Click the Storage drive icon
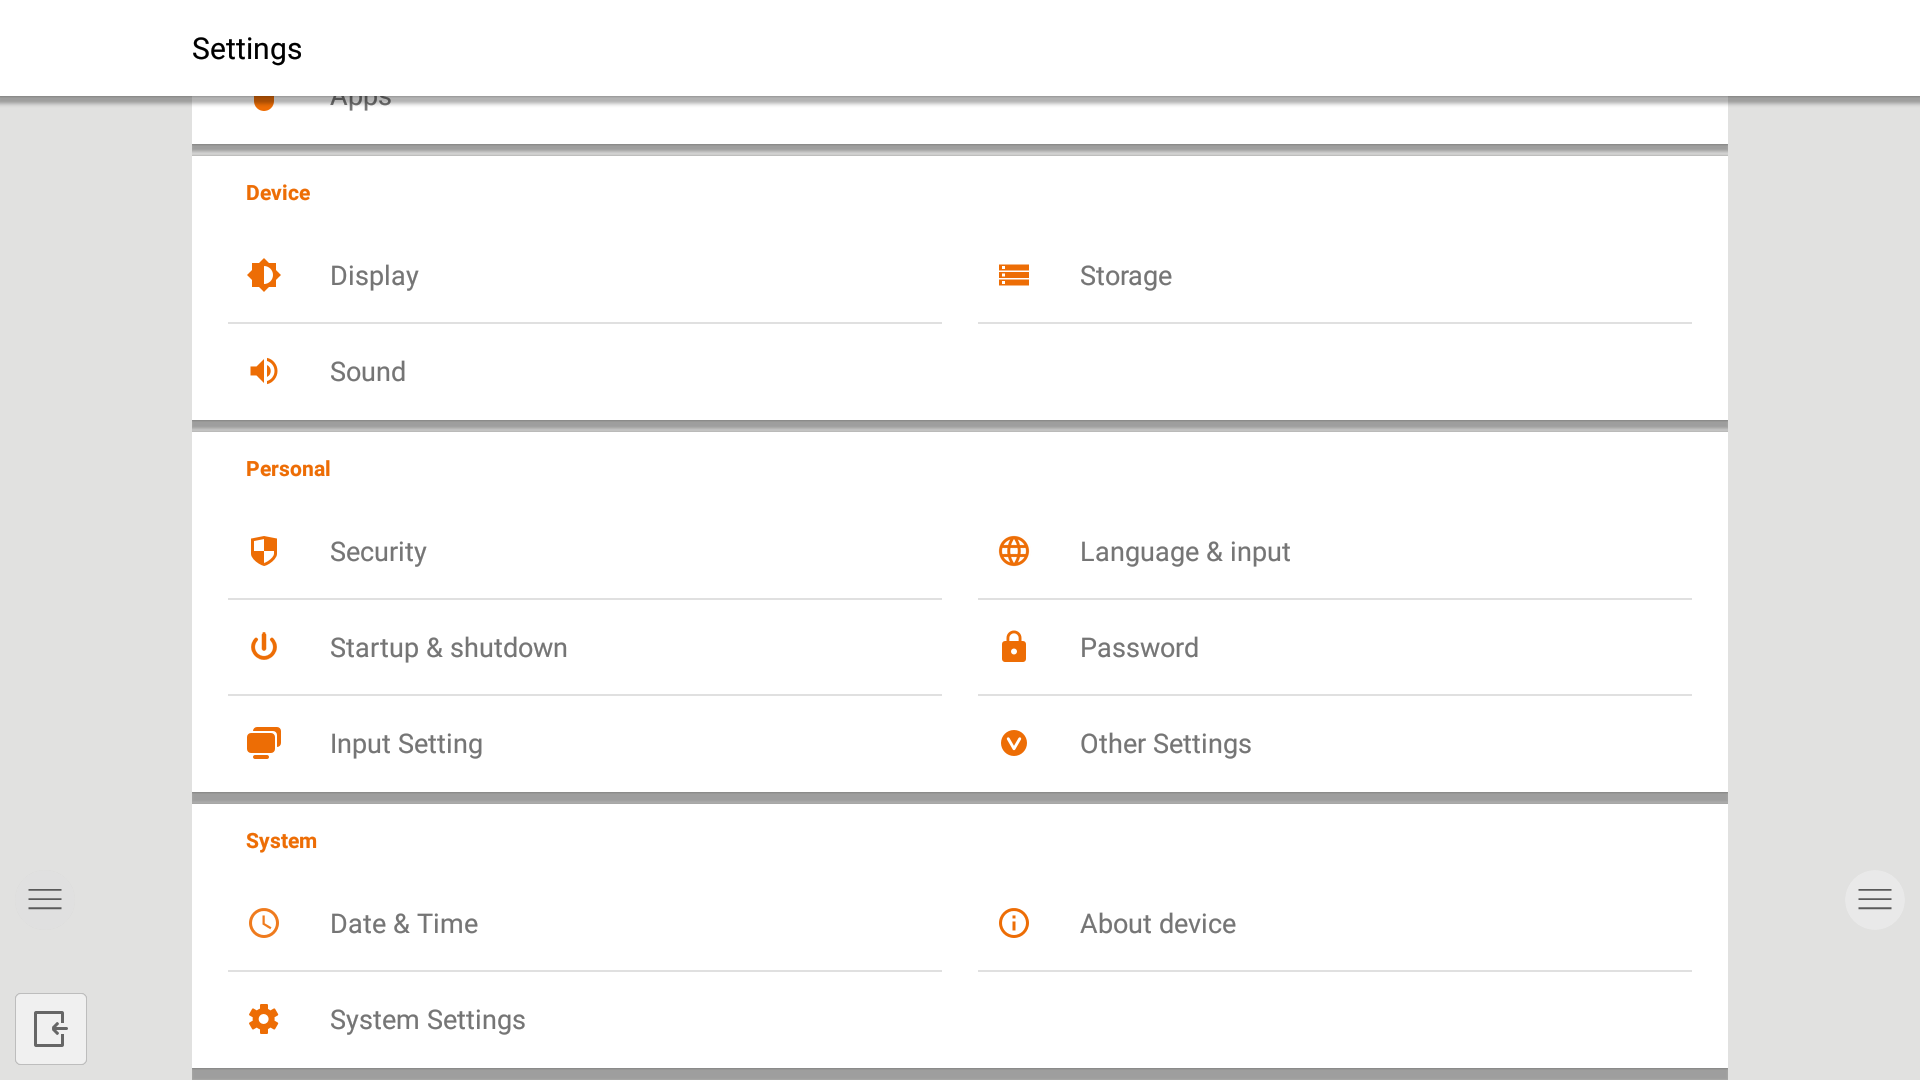 [1013, 275]
